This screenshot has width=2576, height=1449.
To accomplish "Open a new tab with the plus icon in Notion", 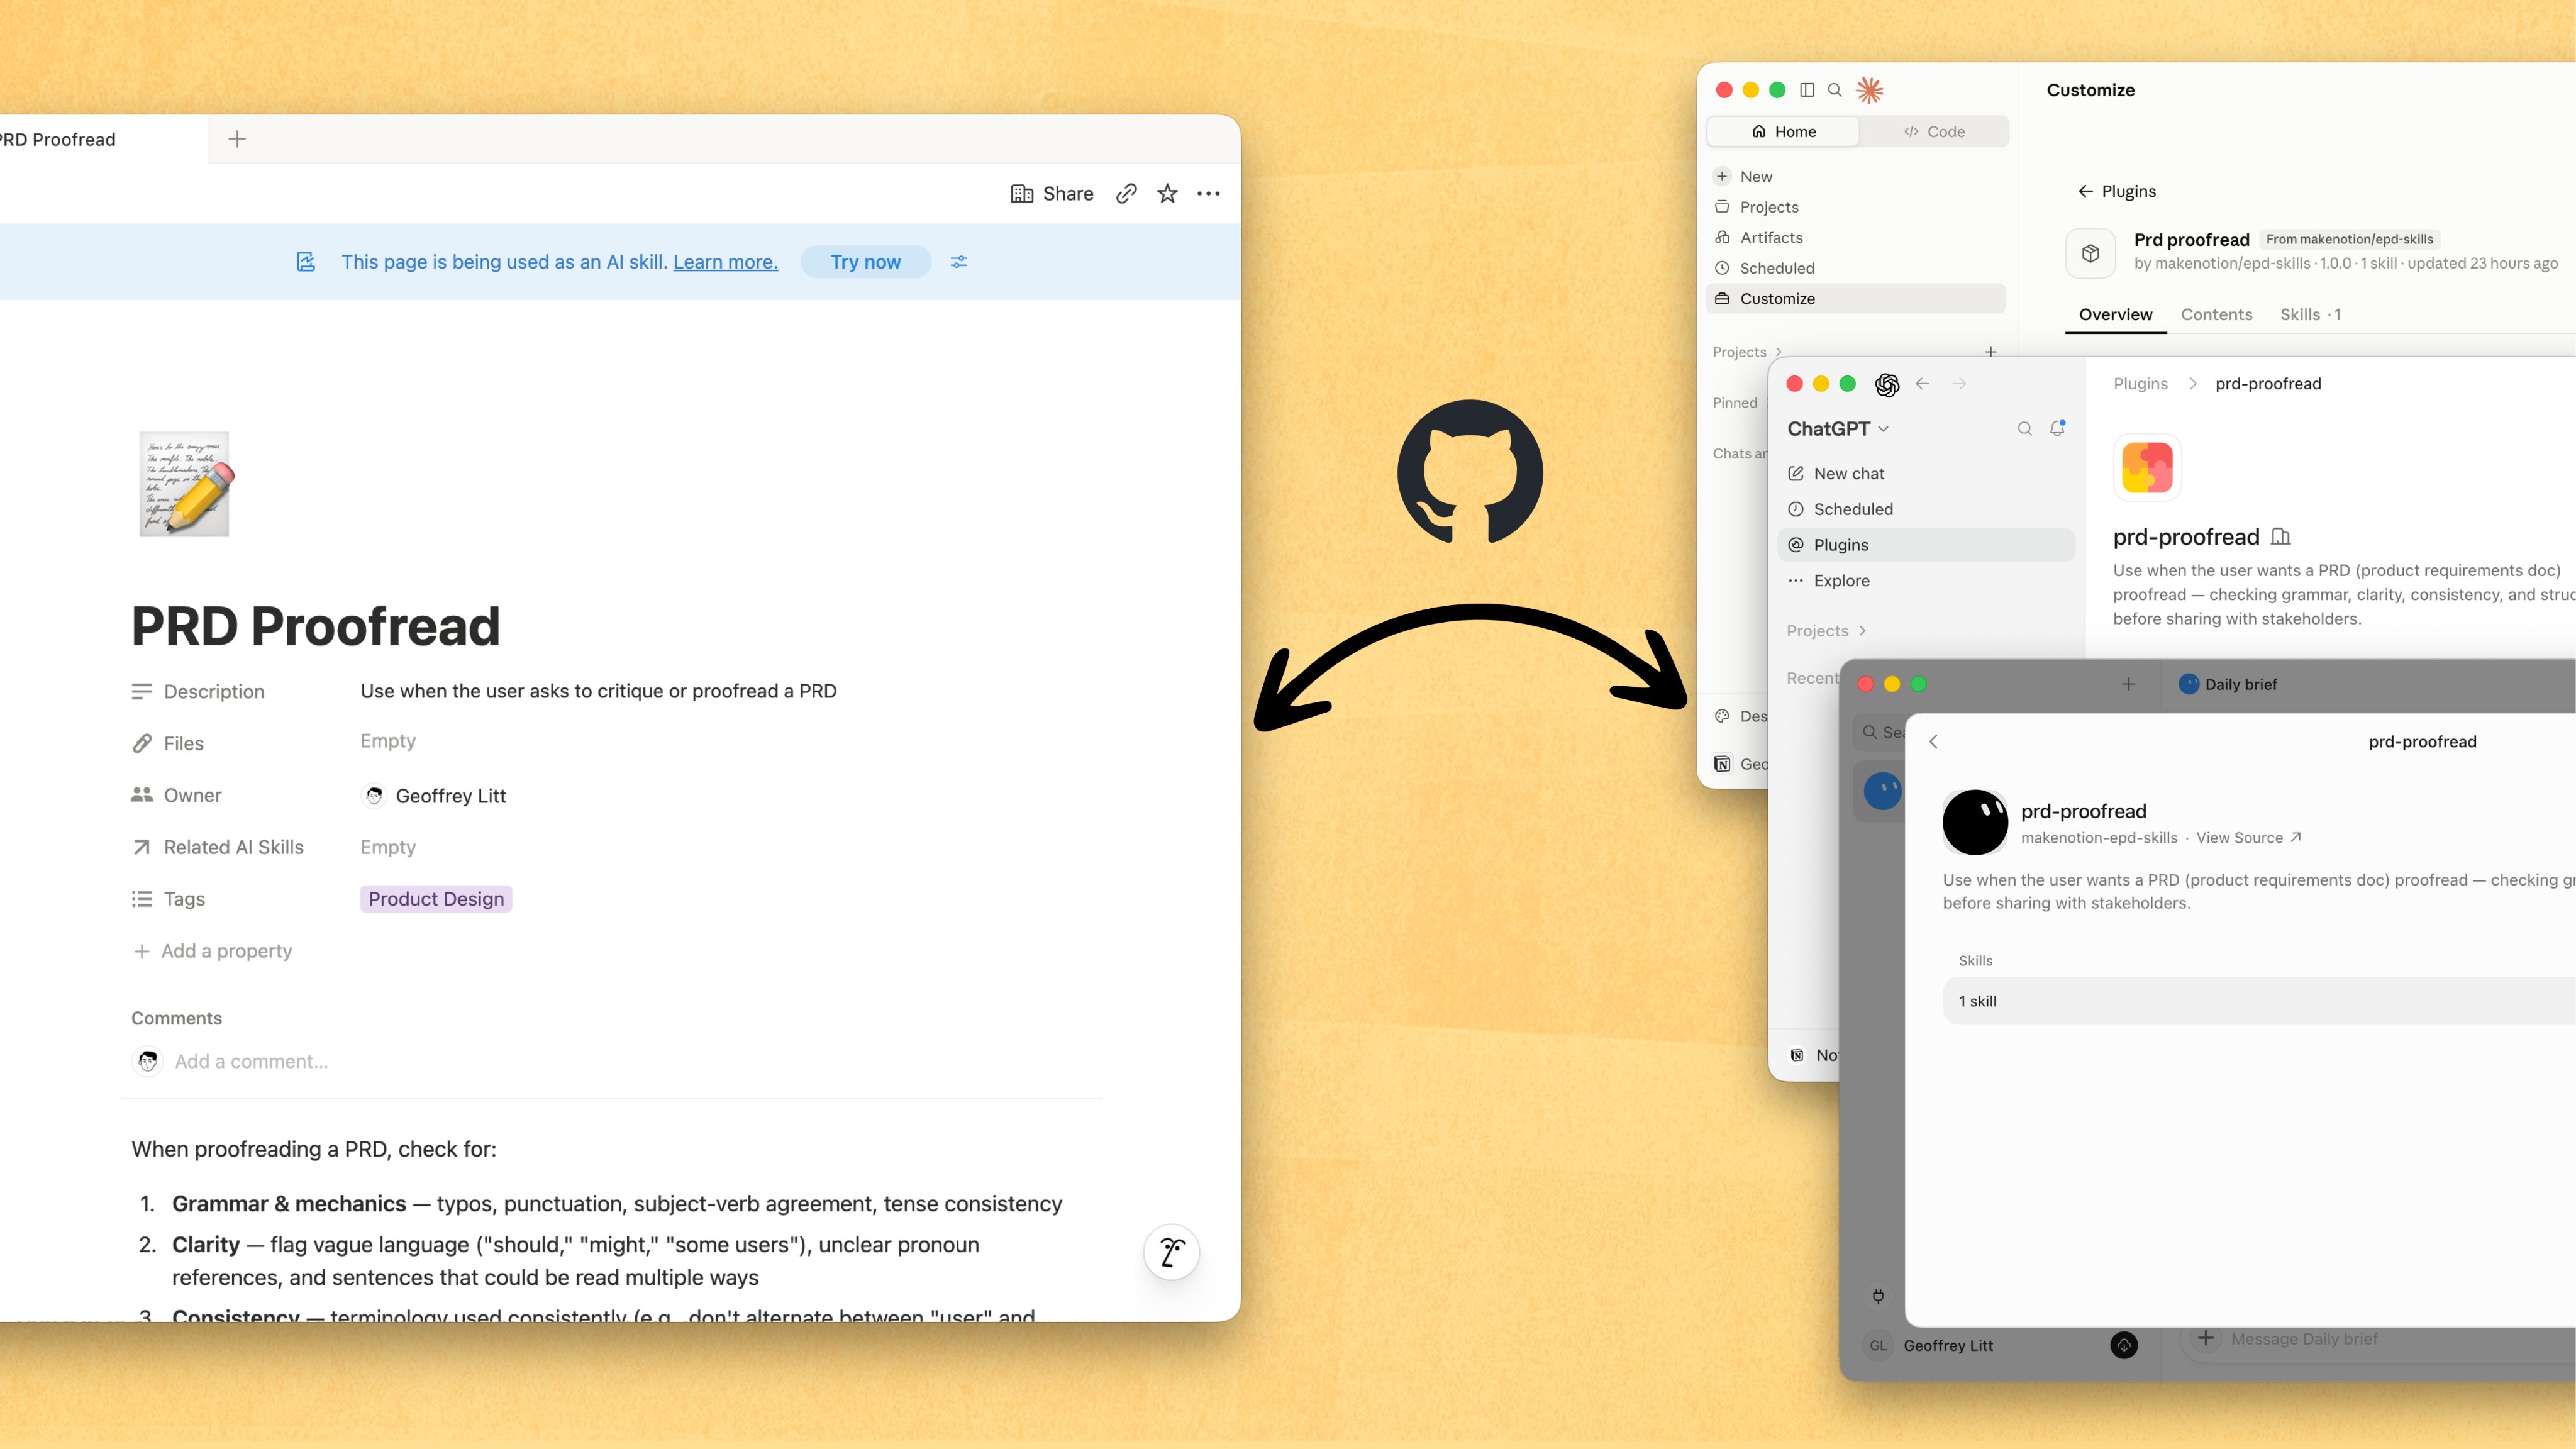I will click(237, 139).
